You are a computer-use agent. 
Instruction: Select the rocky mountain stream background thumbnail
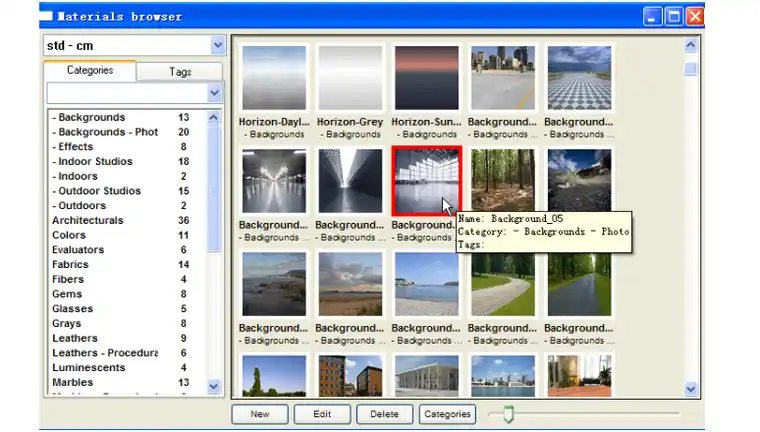(579, 180)
